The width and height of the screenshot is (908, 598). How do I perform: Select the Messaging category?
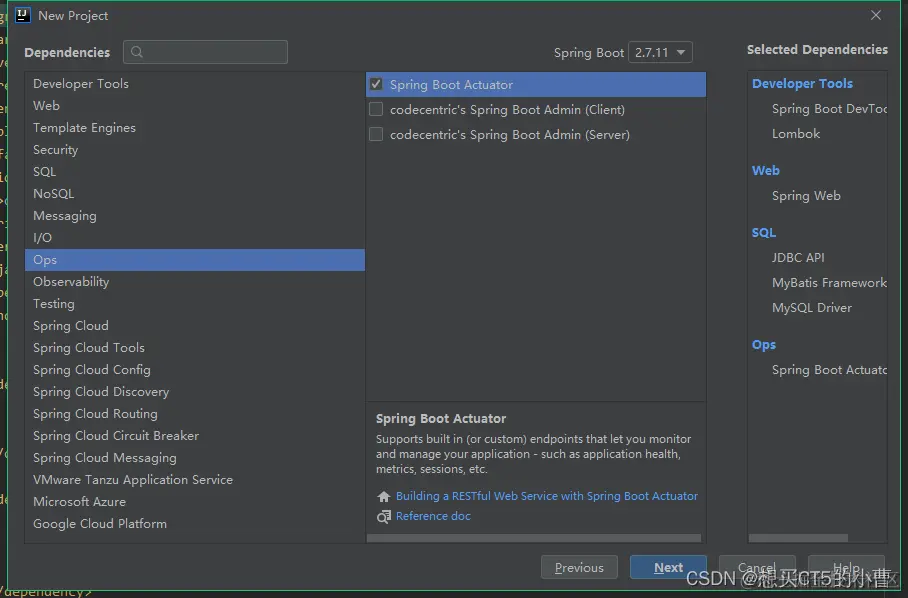195,216
